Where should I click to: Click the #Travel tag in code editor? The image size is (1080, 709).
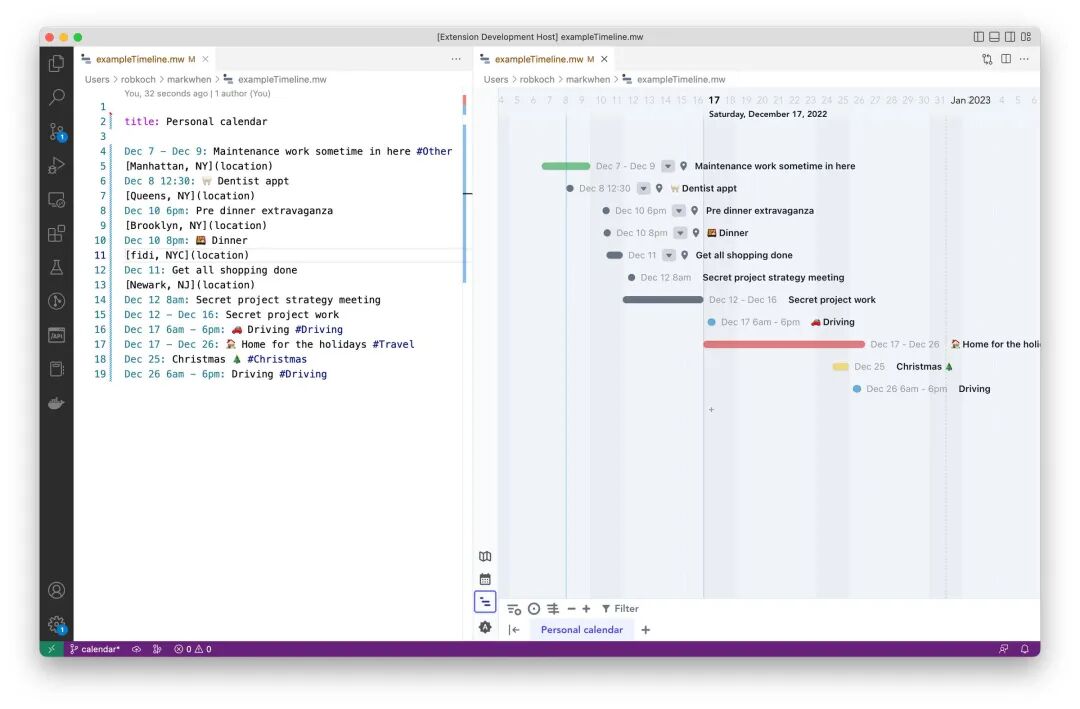[393, 345]
